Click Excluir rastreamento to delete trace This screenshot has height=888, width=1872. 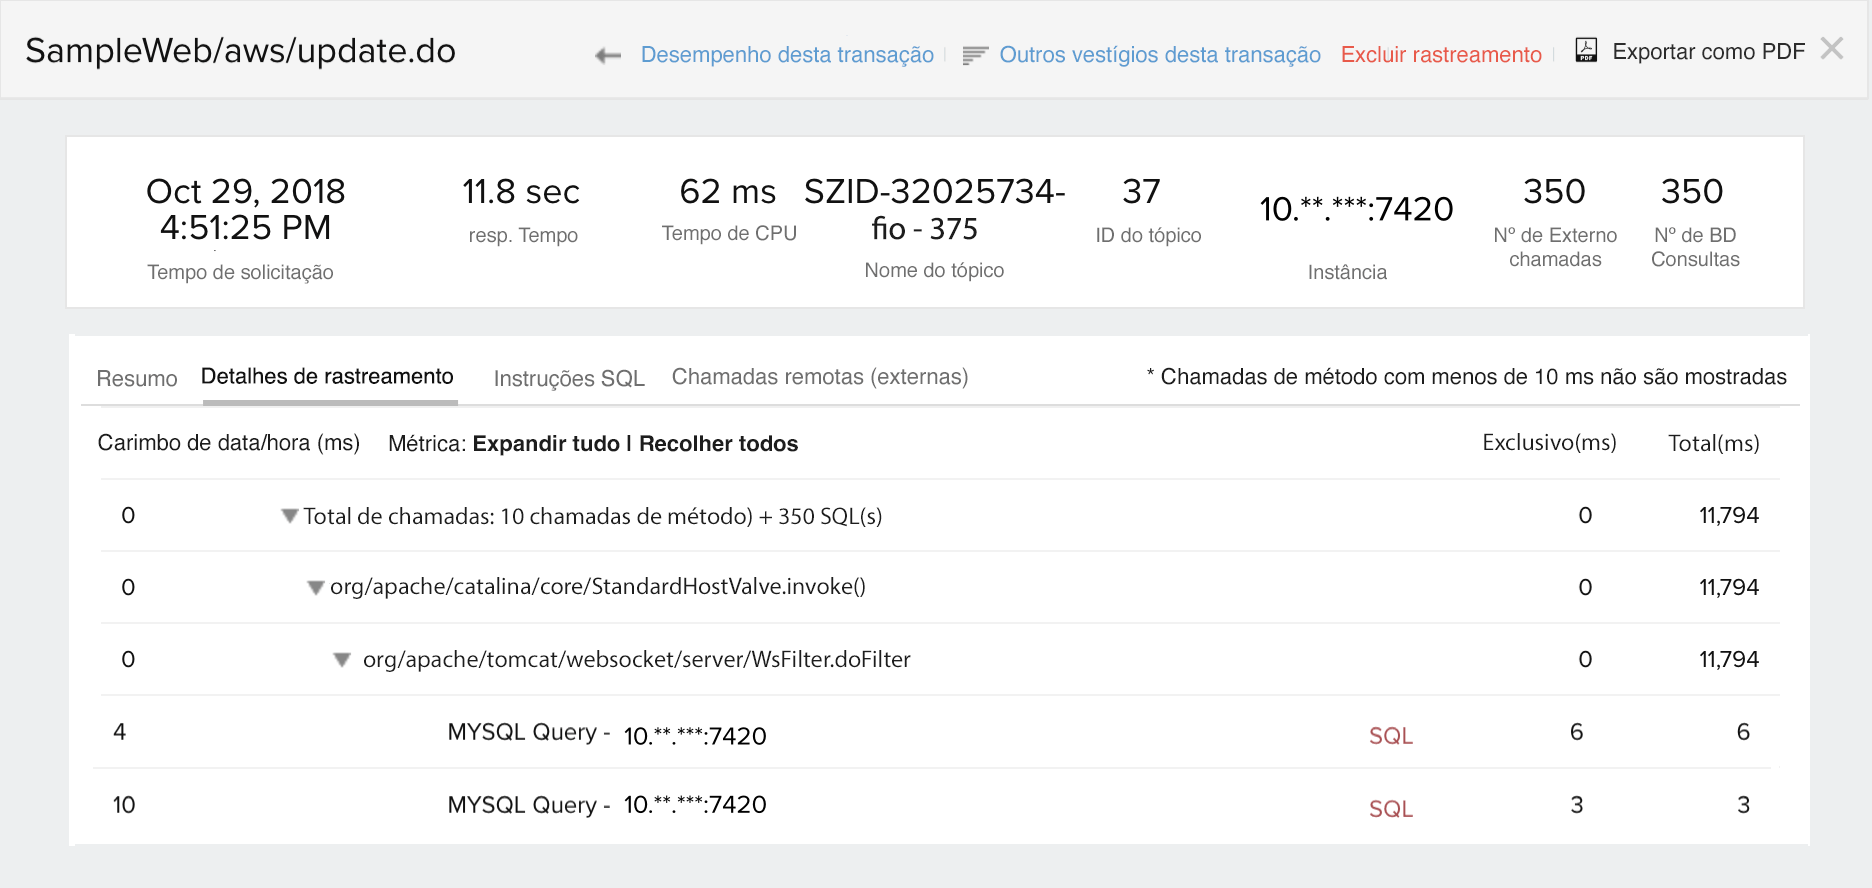[1441, 55]
